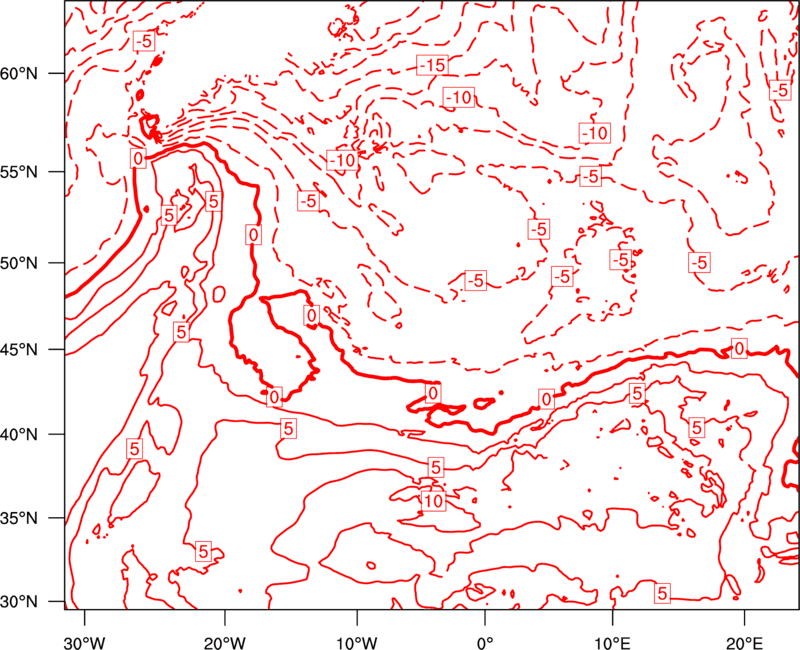800x650 pixels.
Task: Click the 30°N latitude axis label
Action: [x=19, y=602]
